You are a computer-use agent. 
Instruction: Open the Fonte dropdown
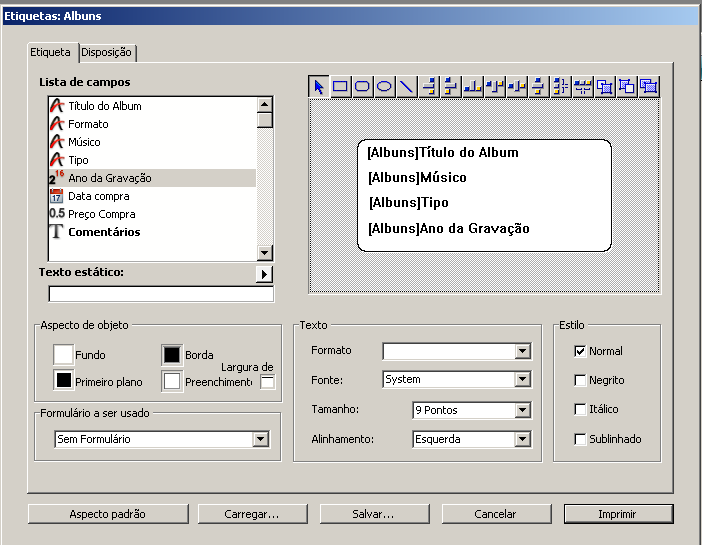[522, 380]
